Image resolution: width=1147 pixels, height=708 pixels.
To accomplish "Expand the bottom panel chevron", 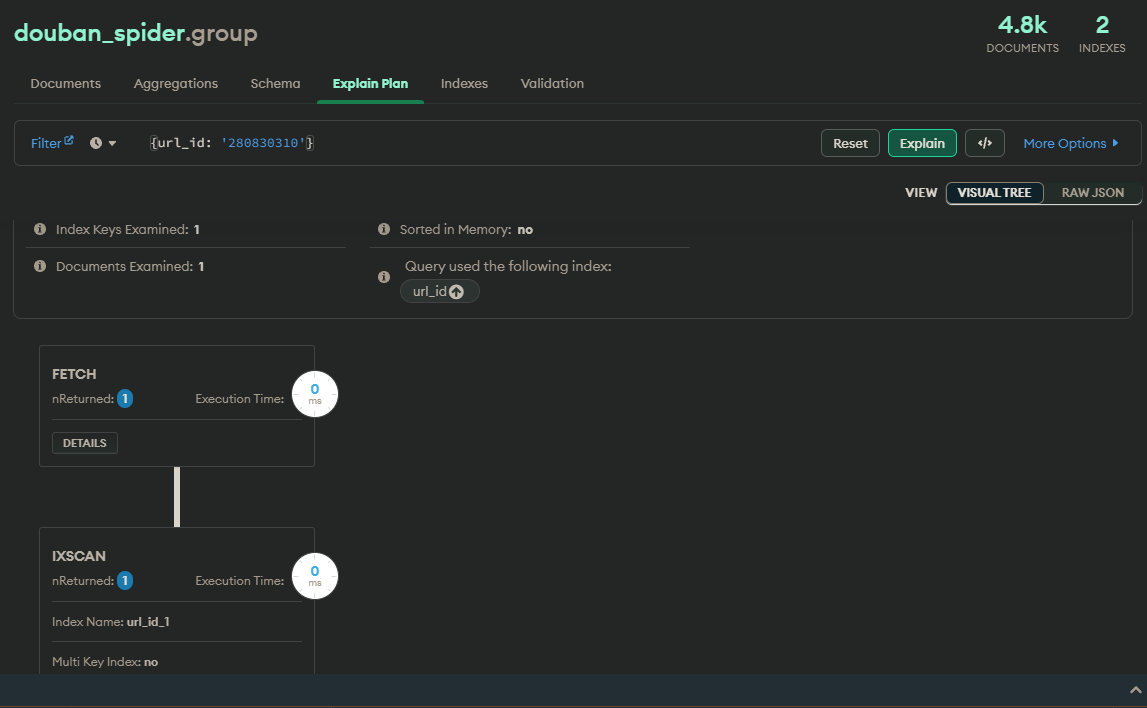I will pyautogui.click(x=1135, y=690).
